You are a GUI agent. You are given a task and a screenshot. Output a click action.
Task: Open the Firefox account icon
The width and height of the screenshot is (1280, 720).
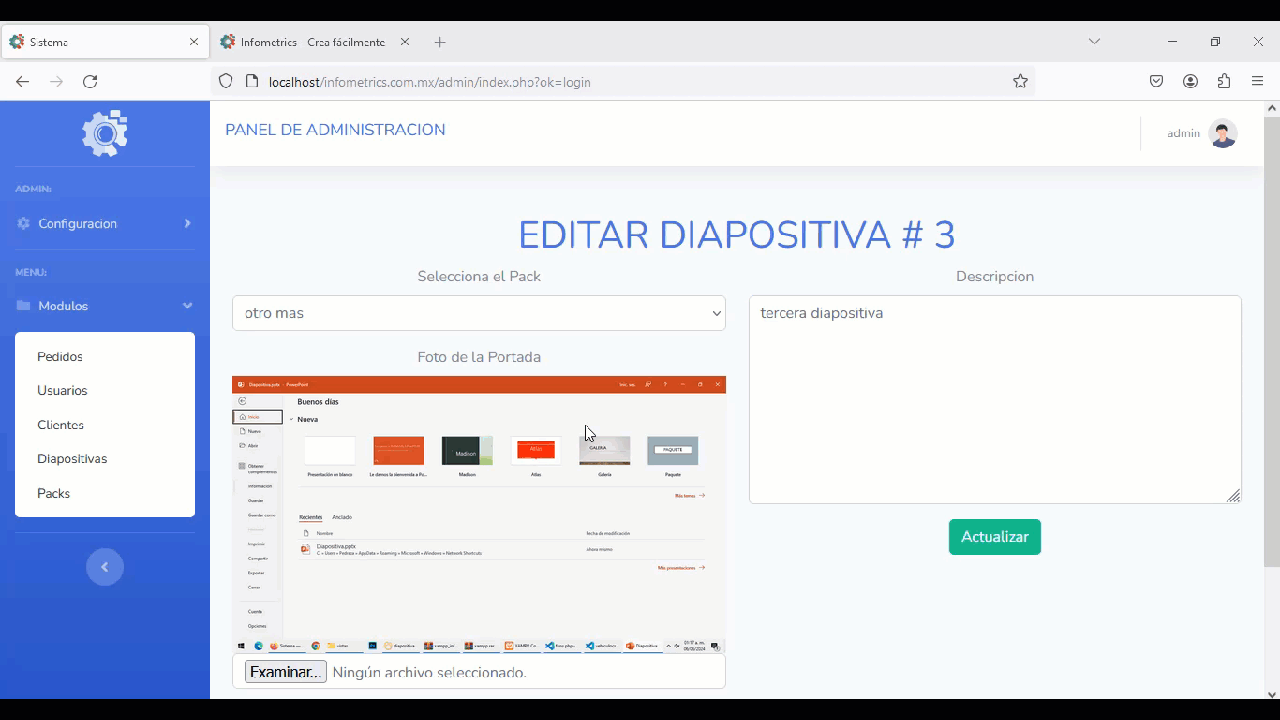pyautogui.click(x=1190, y=82)
